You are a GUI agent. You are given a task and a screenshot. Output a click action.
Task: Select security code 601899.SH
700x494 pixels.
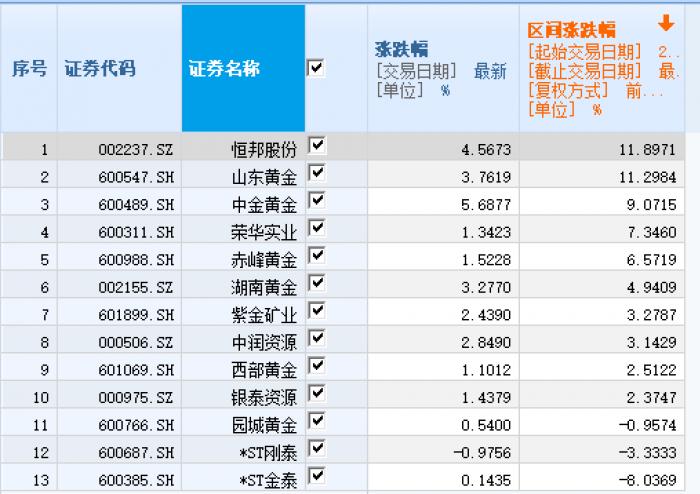pos(136,315)
